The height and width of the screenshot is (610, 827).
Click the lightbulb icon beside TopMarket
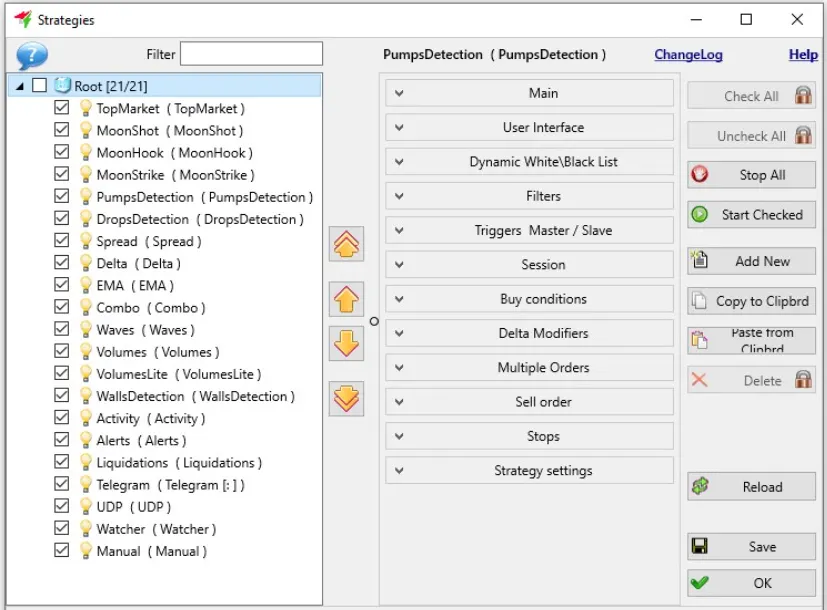point(85,108)
